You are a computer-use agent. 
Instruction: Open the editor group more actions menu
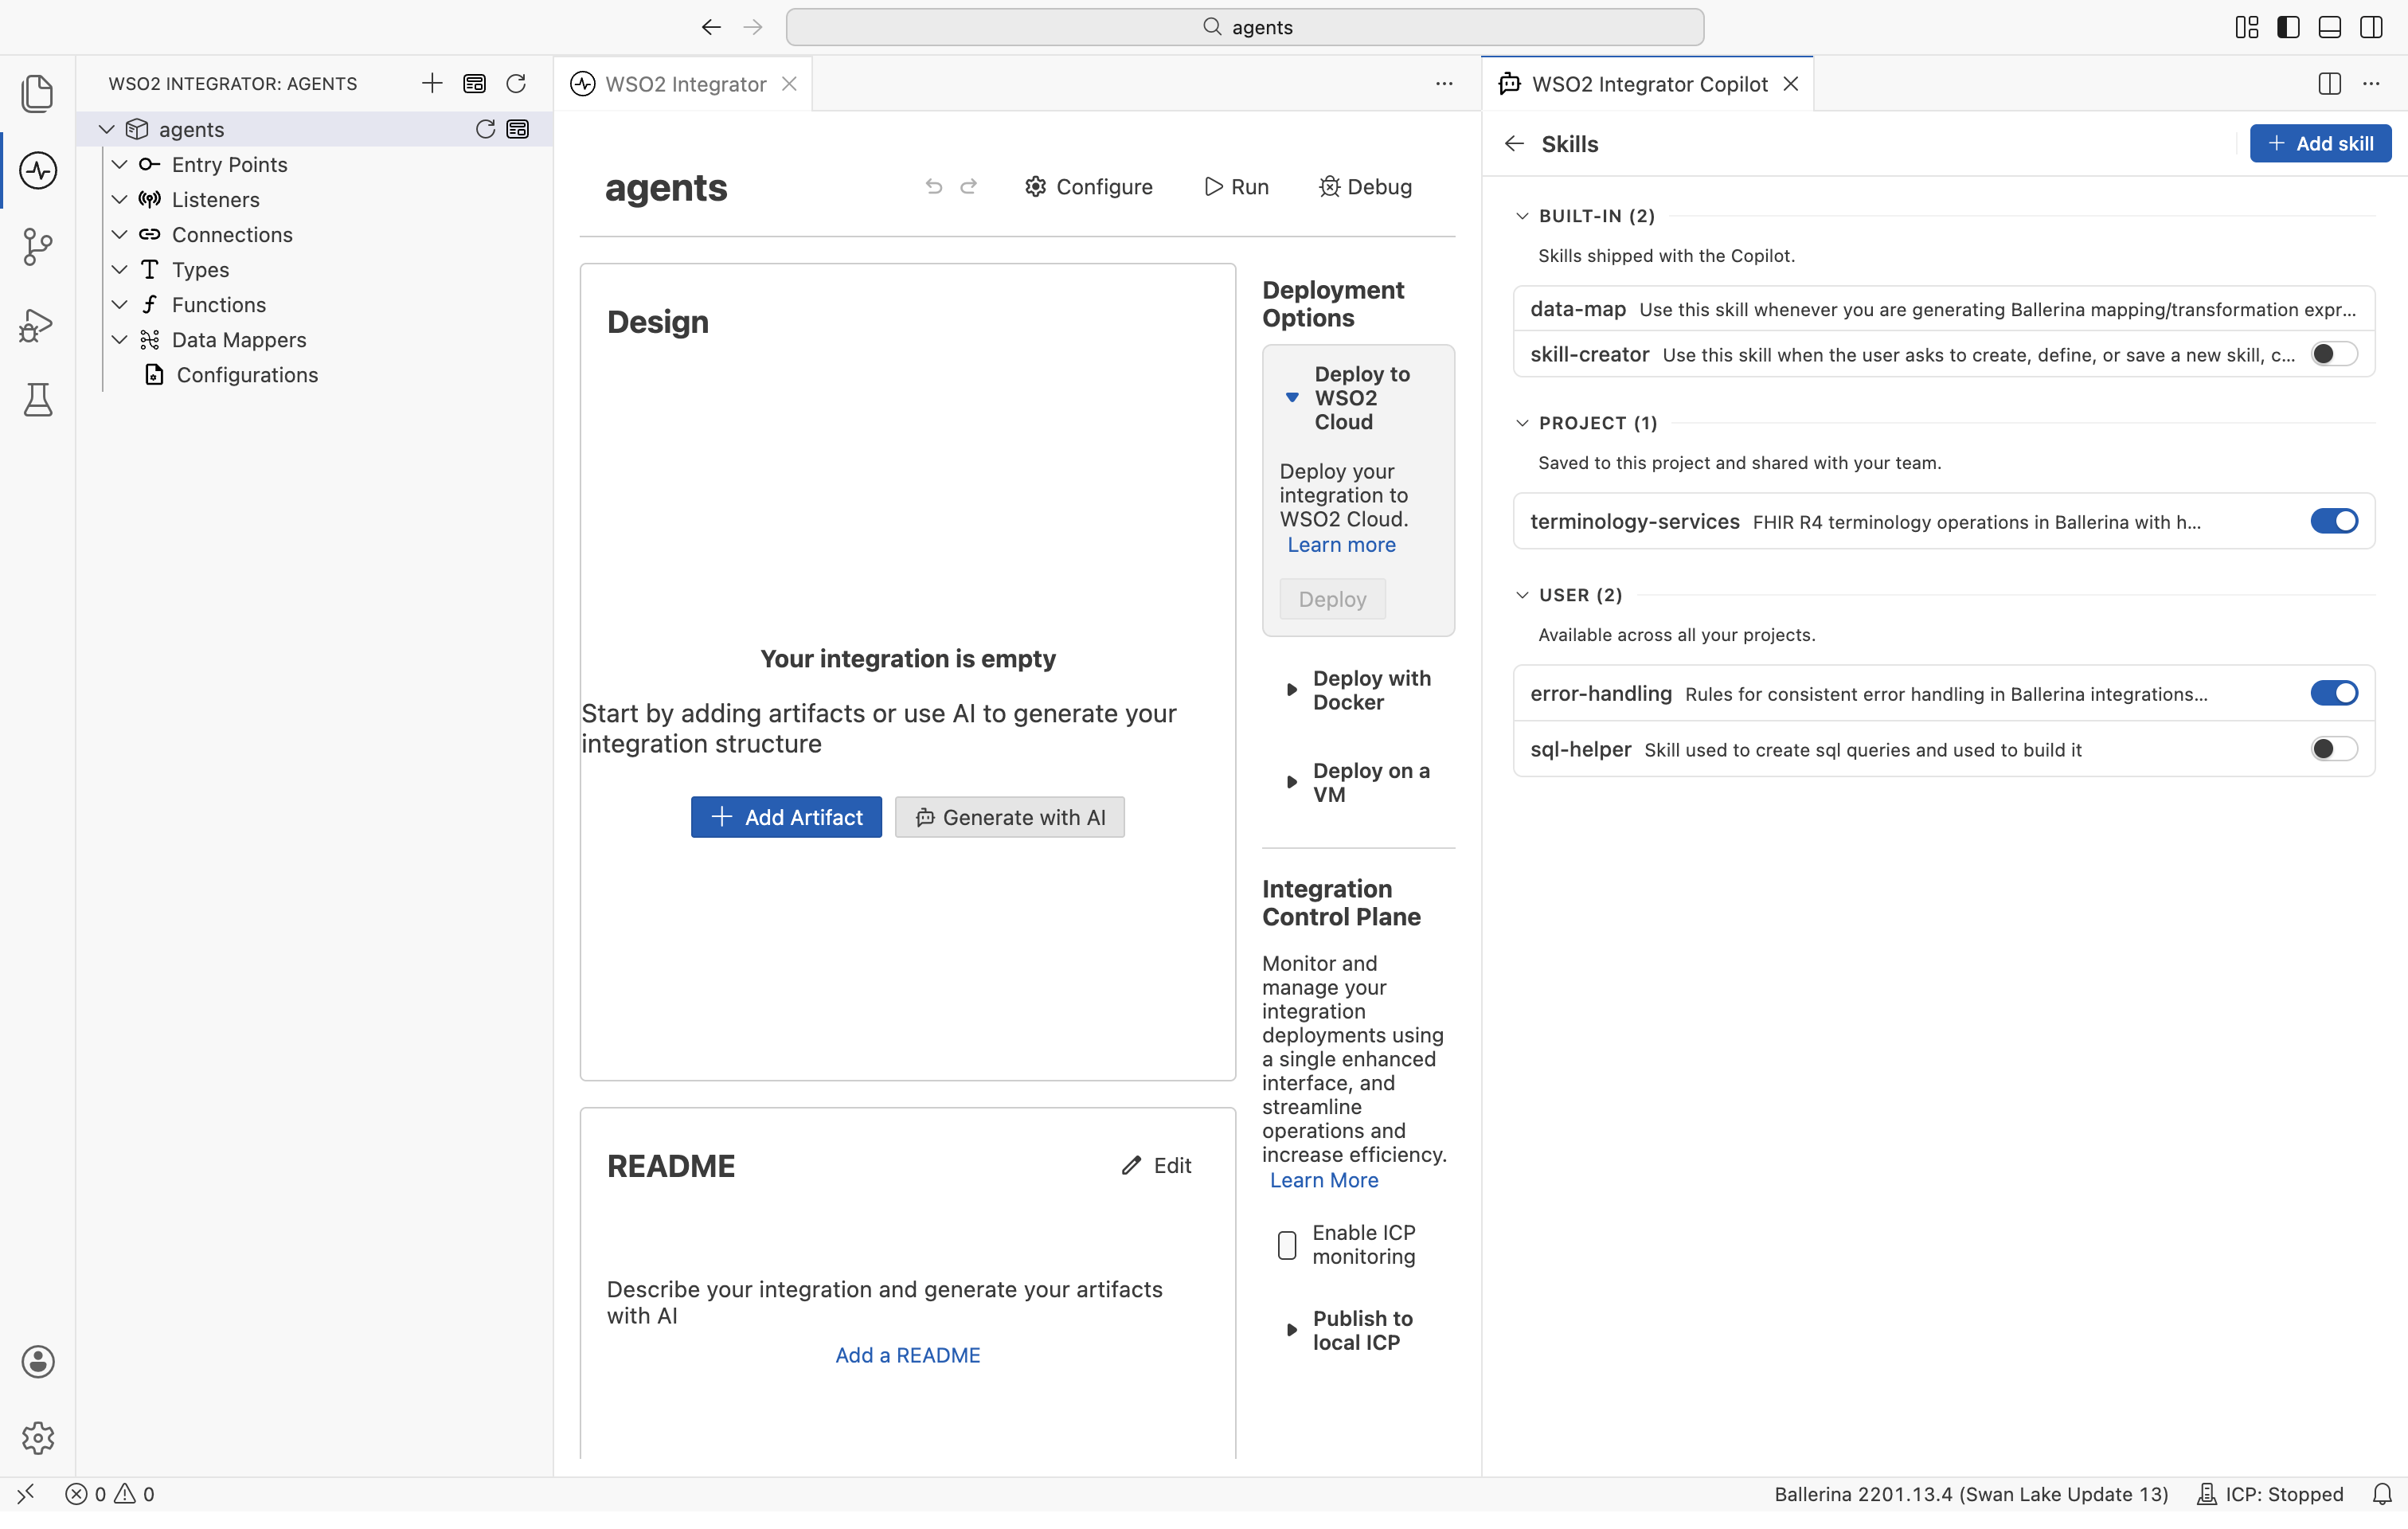point(1444,83)
